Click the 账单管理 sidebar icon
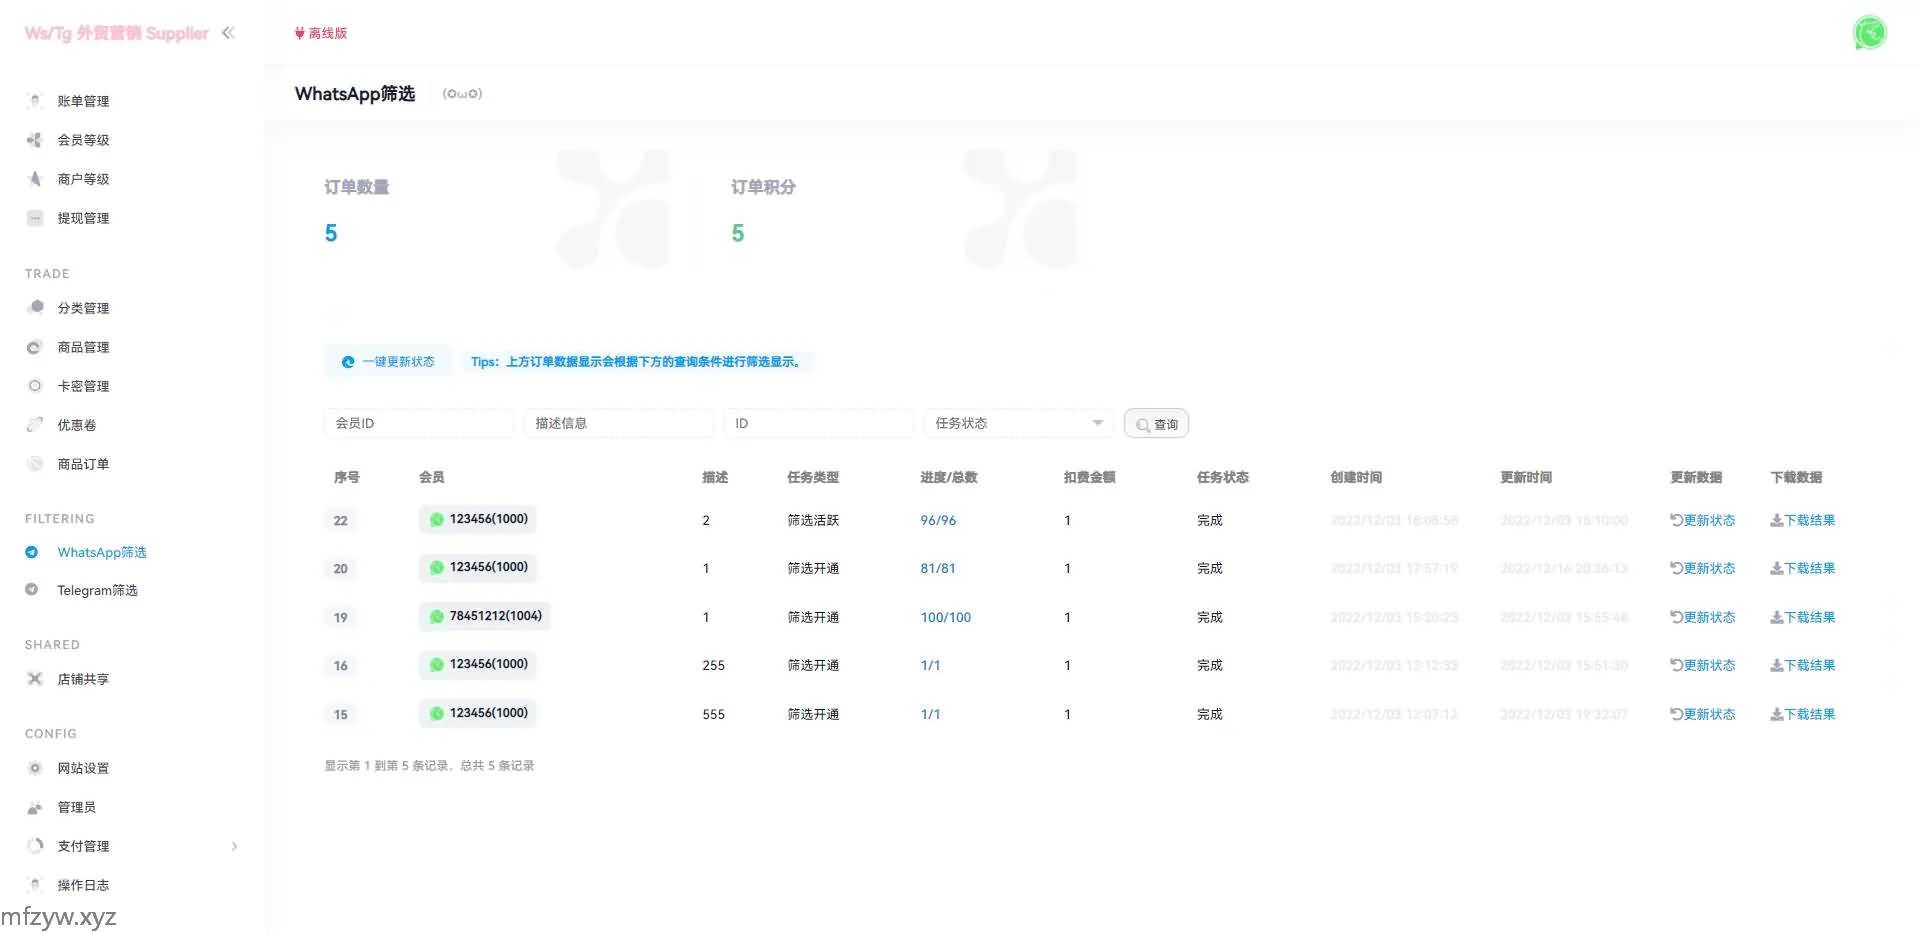The height and width of the screenshot is (933, 1920). (x=35, y=101)
